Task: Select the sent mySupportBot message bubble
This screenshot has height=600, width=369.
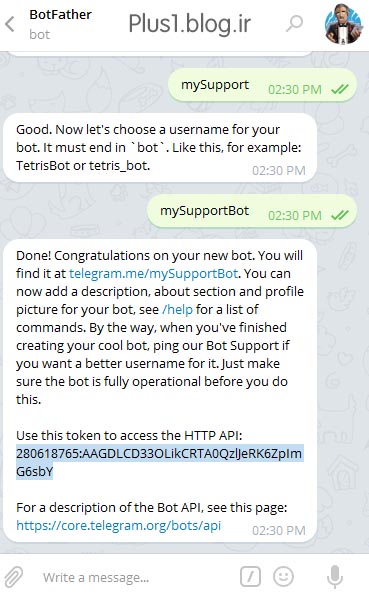Action: pyautogui.click(x=252, y=211)
